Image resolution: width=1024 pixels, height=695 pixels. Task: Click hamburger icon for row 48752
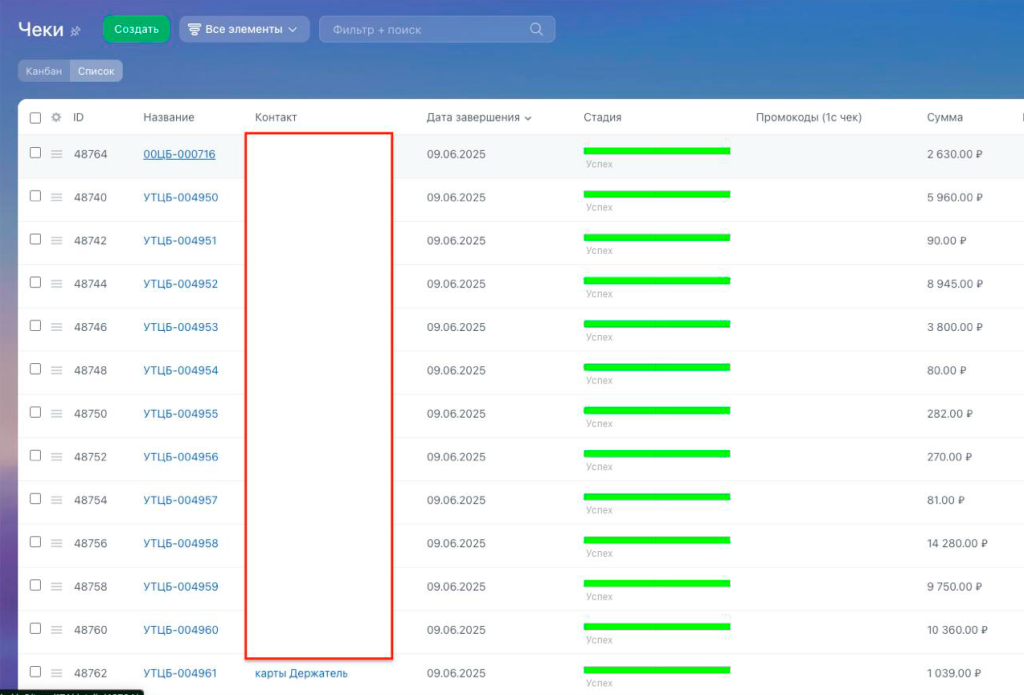[57, 457]
